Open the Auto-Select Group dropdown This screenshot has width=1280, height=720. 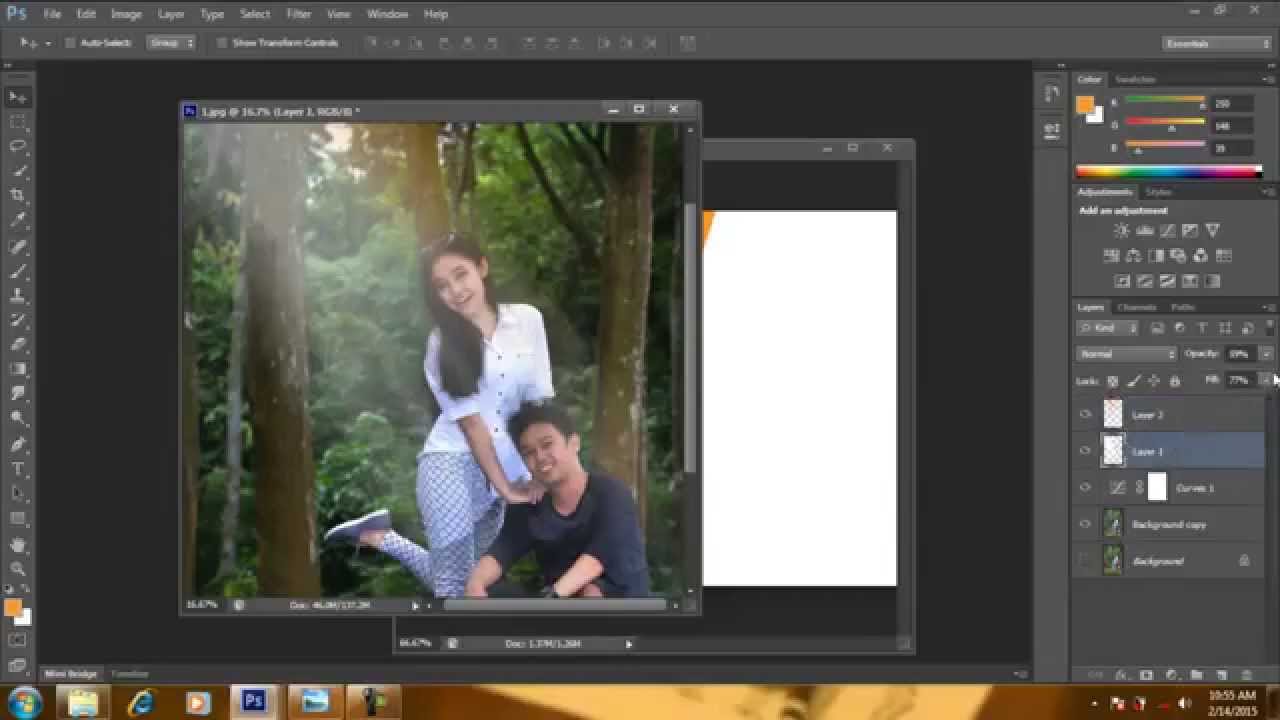pos(171,43)
